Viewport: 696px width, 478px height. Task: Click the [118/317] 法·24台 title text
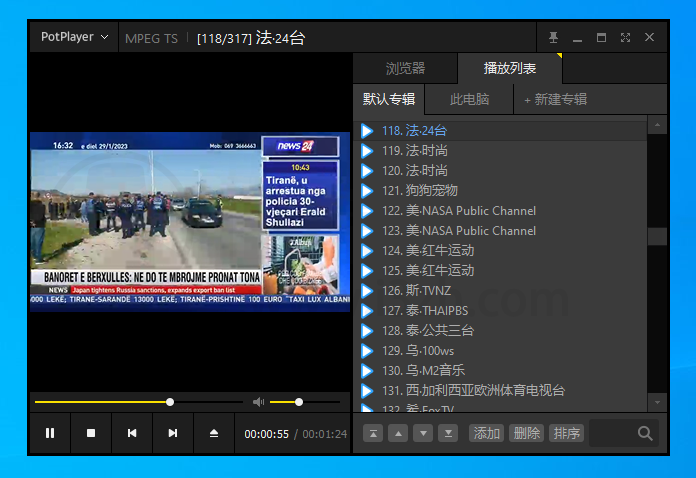coord(251,38)
